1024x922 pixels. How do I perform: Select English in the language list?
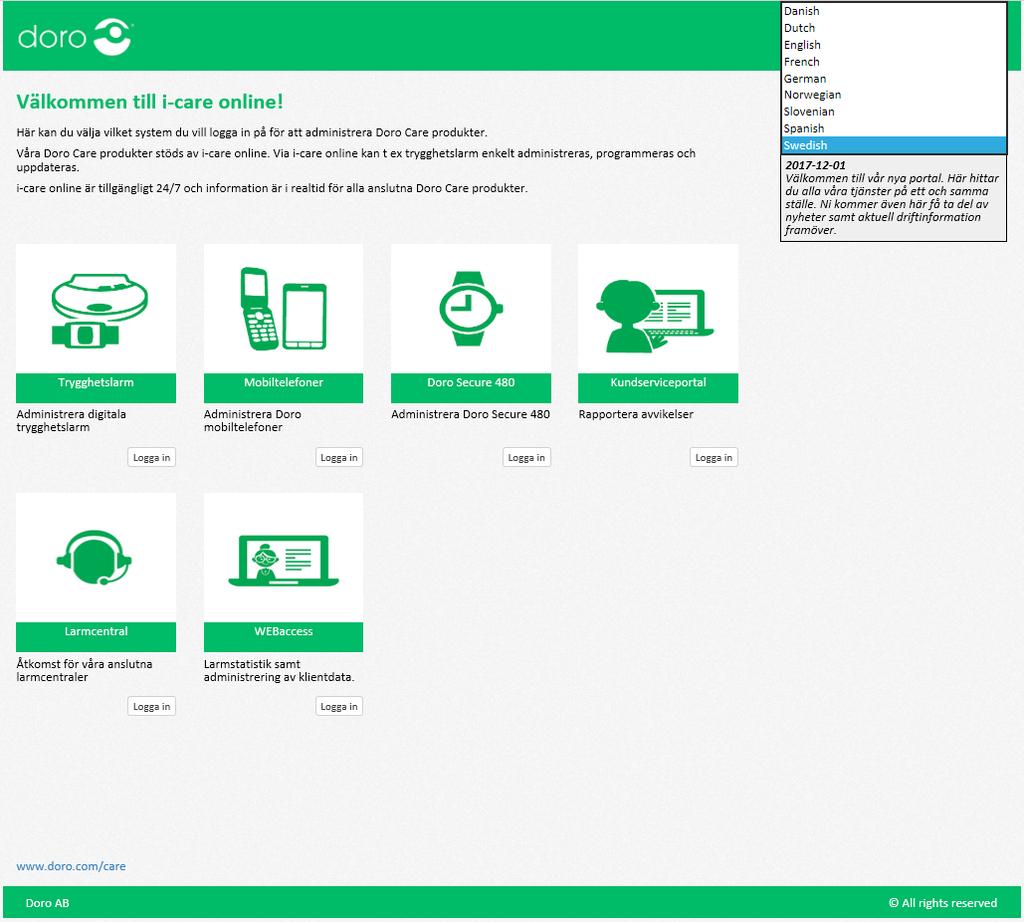pyautogui.click(x=893, y=45)
